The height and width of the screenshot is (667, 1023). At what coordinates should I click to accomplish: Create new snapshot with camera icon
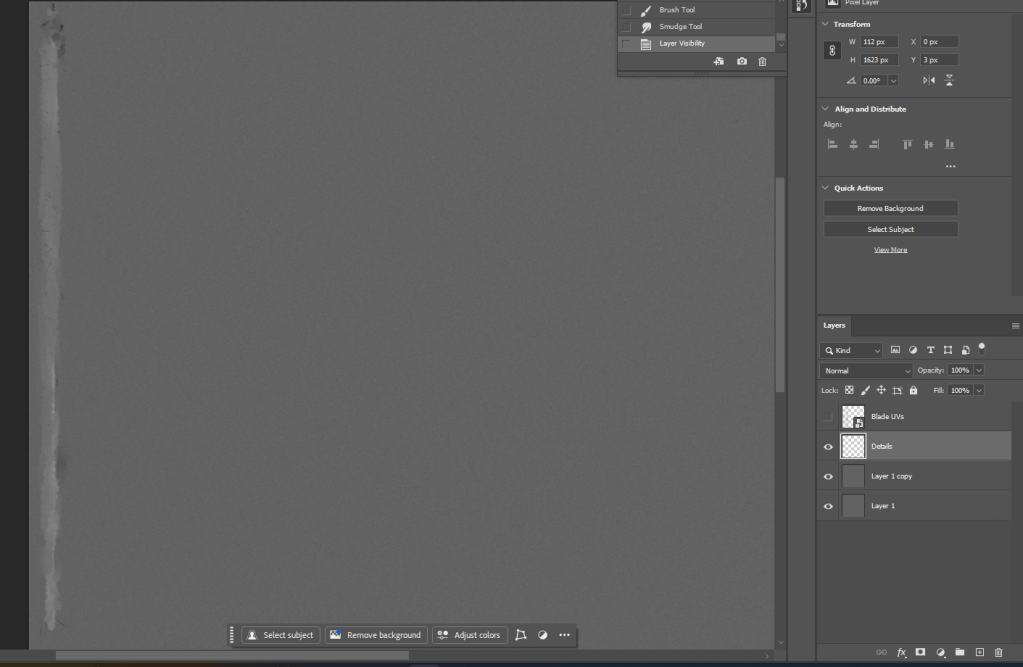tap(741, 62)
